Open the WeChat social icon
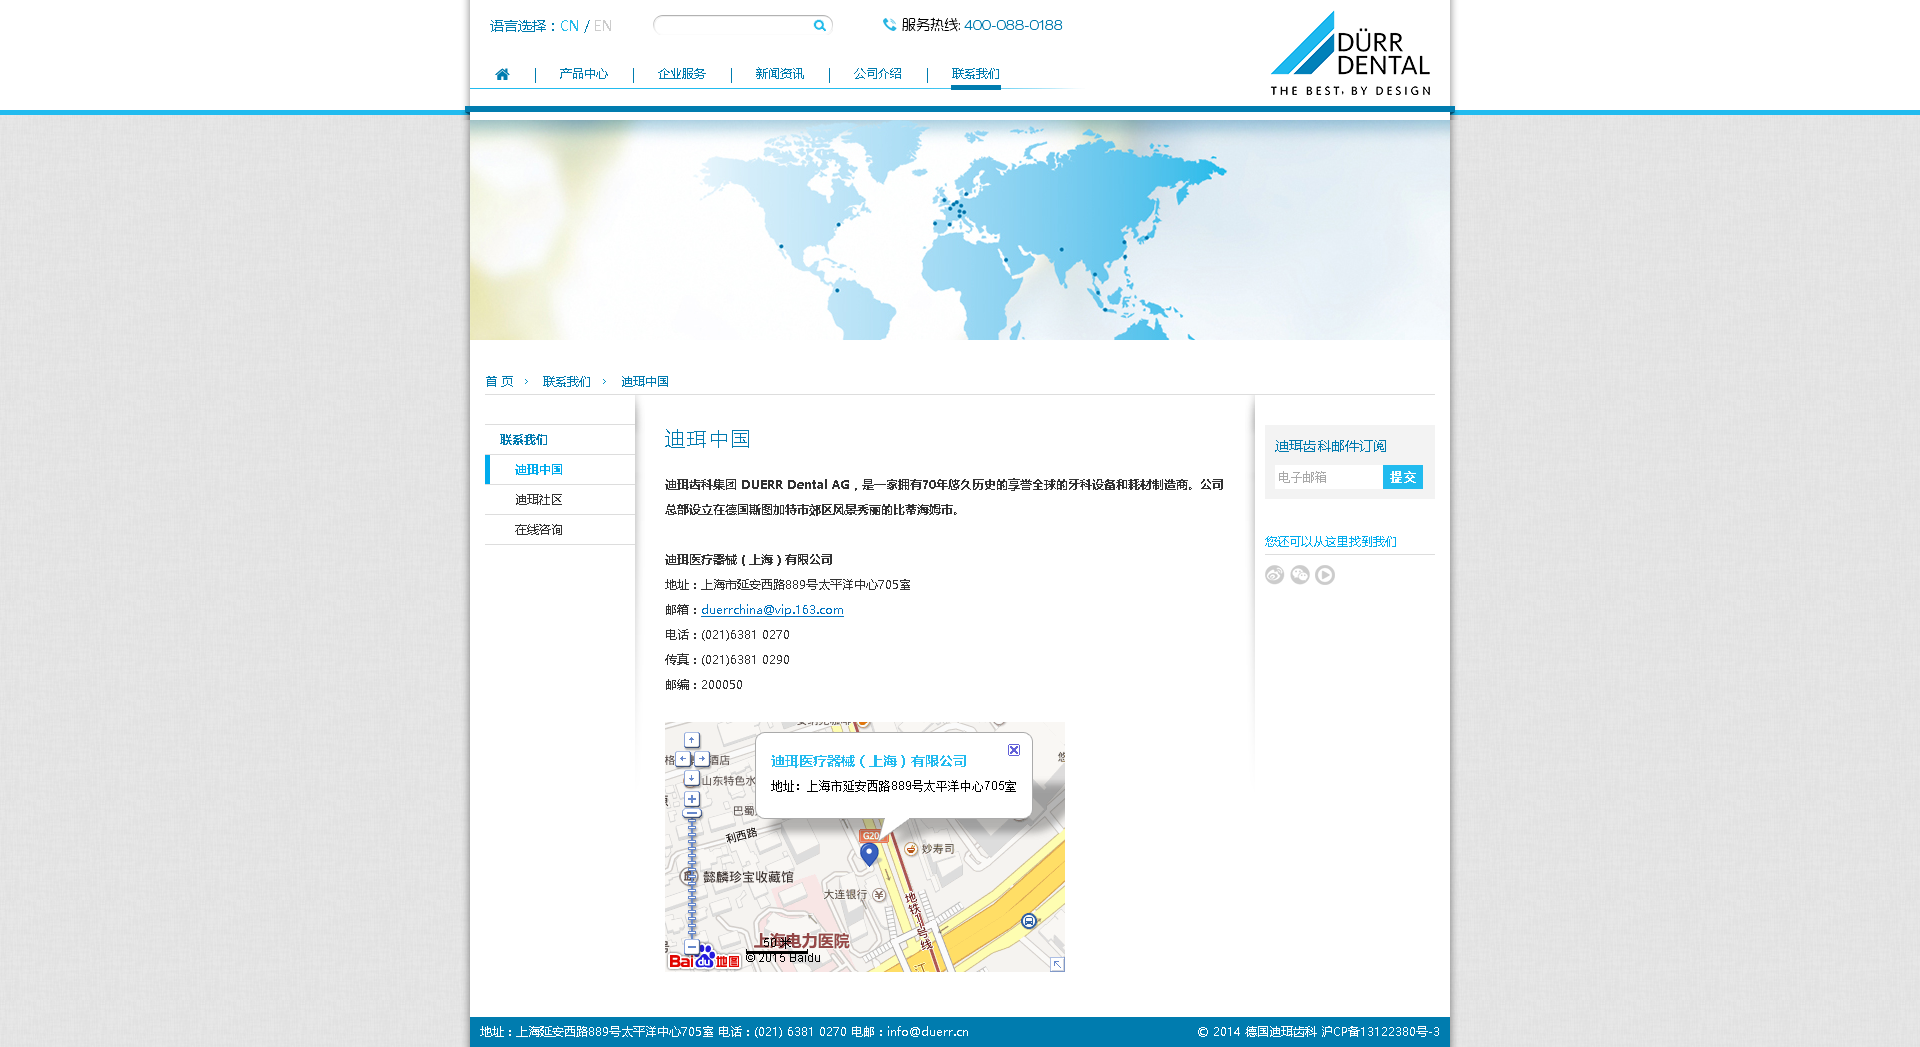The image size is (1920, 1047). click(x=1300, y=575)
